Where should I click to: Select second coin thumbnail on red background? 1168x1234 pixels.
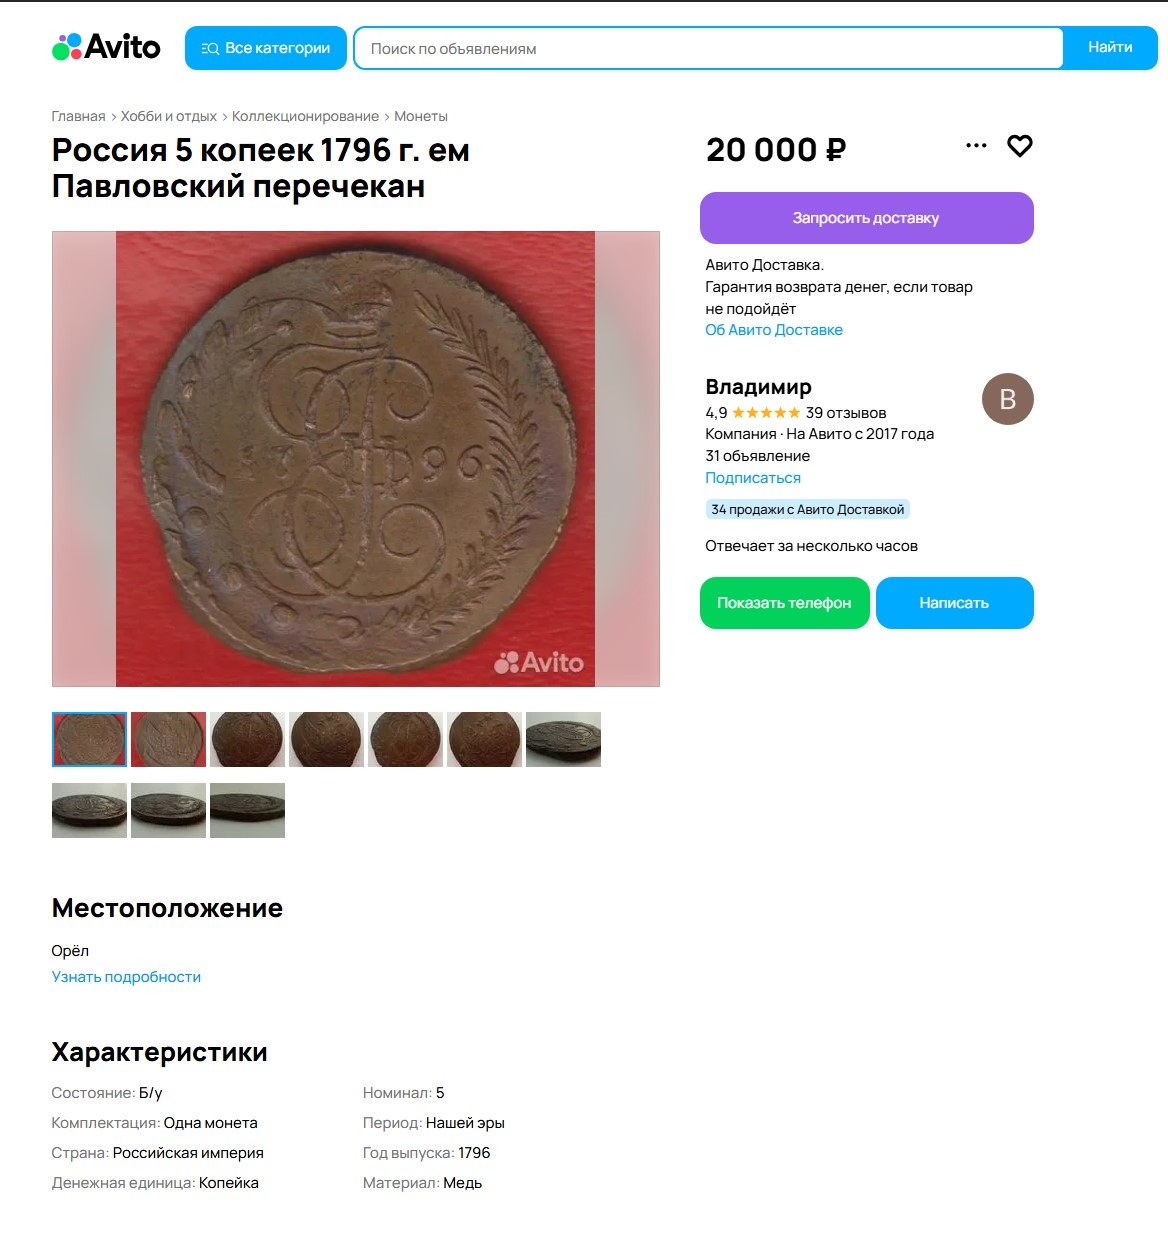tap(168, 739)
